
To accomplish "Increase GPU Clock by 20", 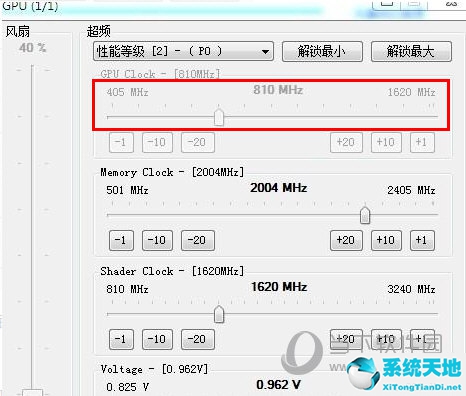I will [346, 142].
